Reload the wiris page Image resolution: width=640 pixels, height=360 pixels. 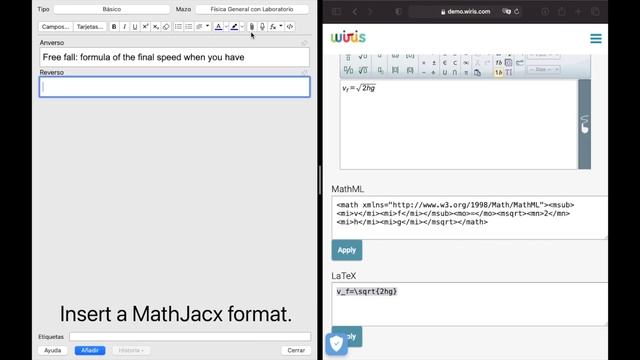517,11
